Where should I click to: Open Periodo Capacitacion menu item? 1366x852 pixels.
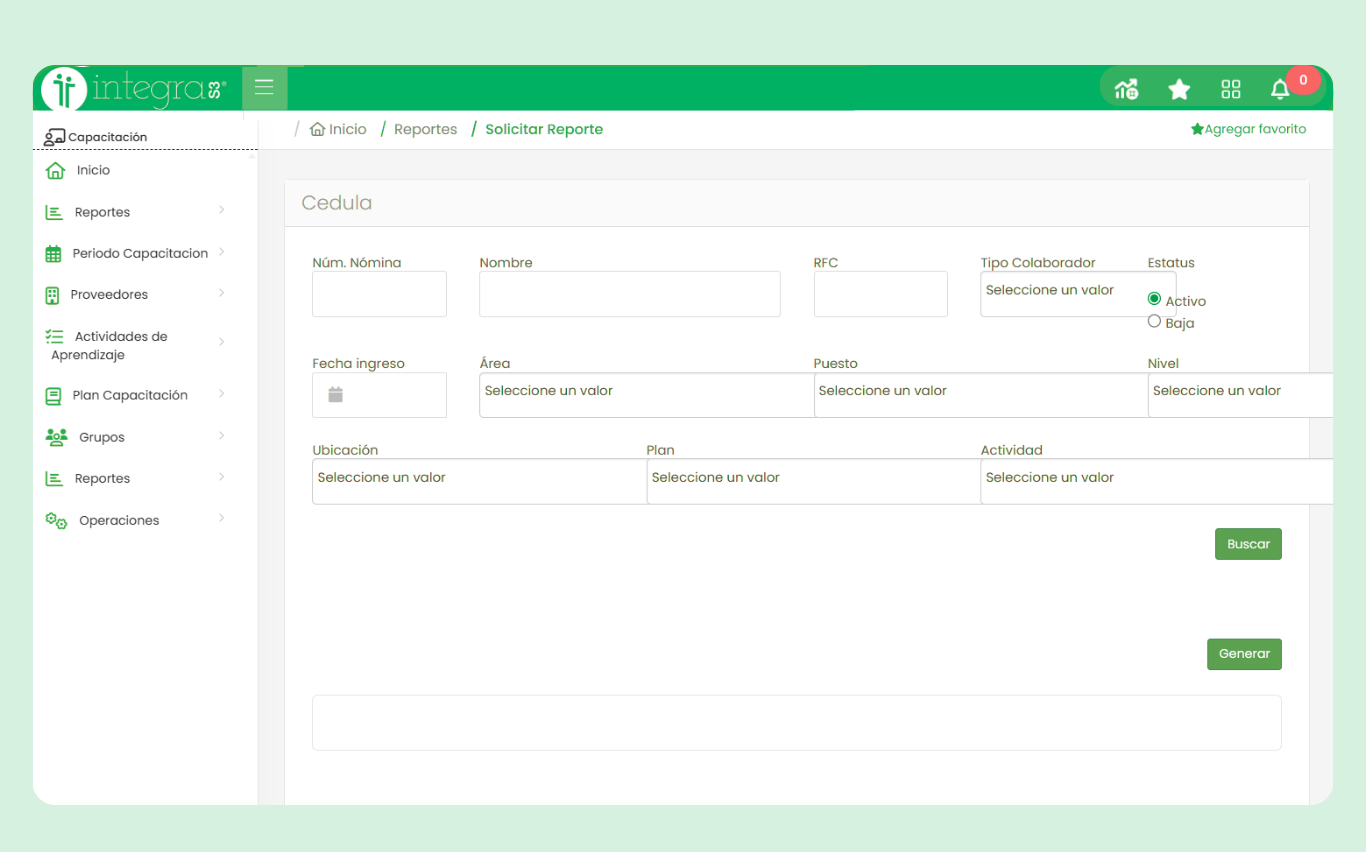(x=140, y=254)
